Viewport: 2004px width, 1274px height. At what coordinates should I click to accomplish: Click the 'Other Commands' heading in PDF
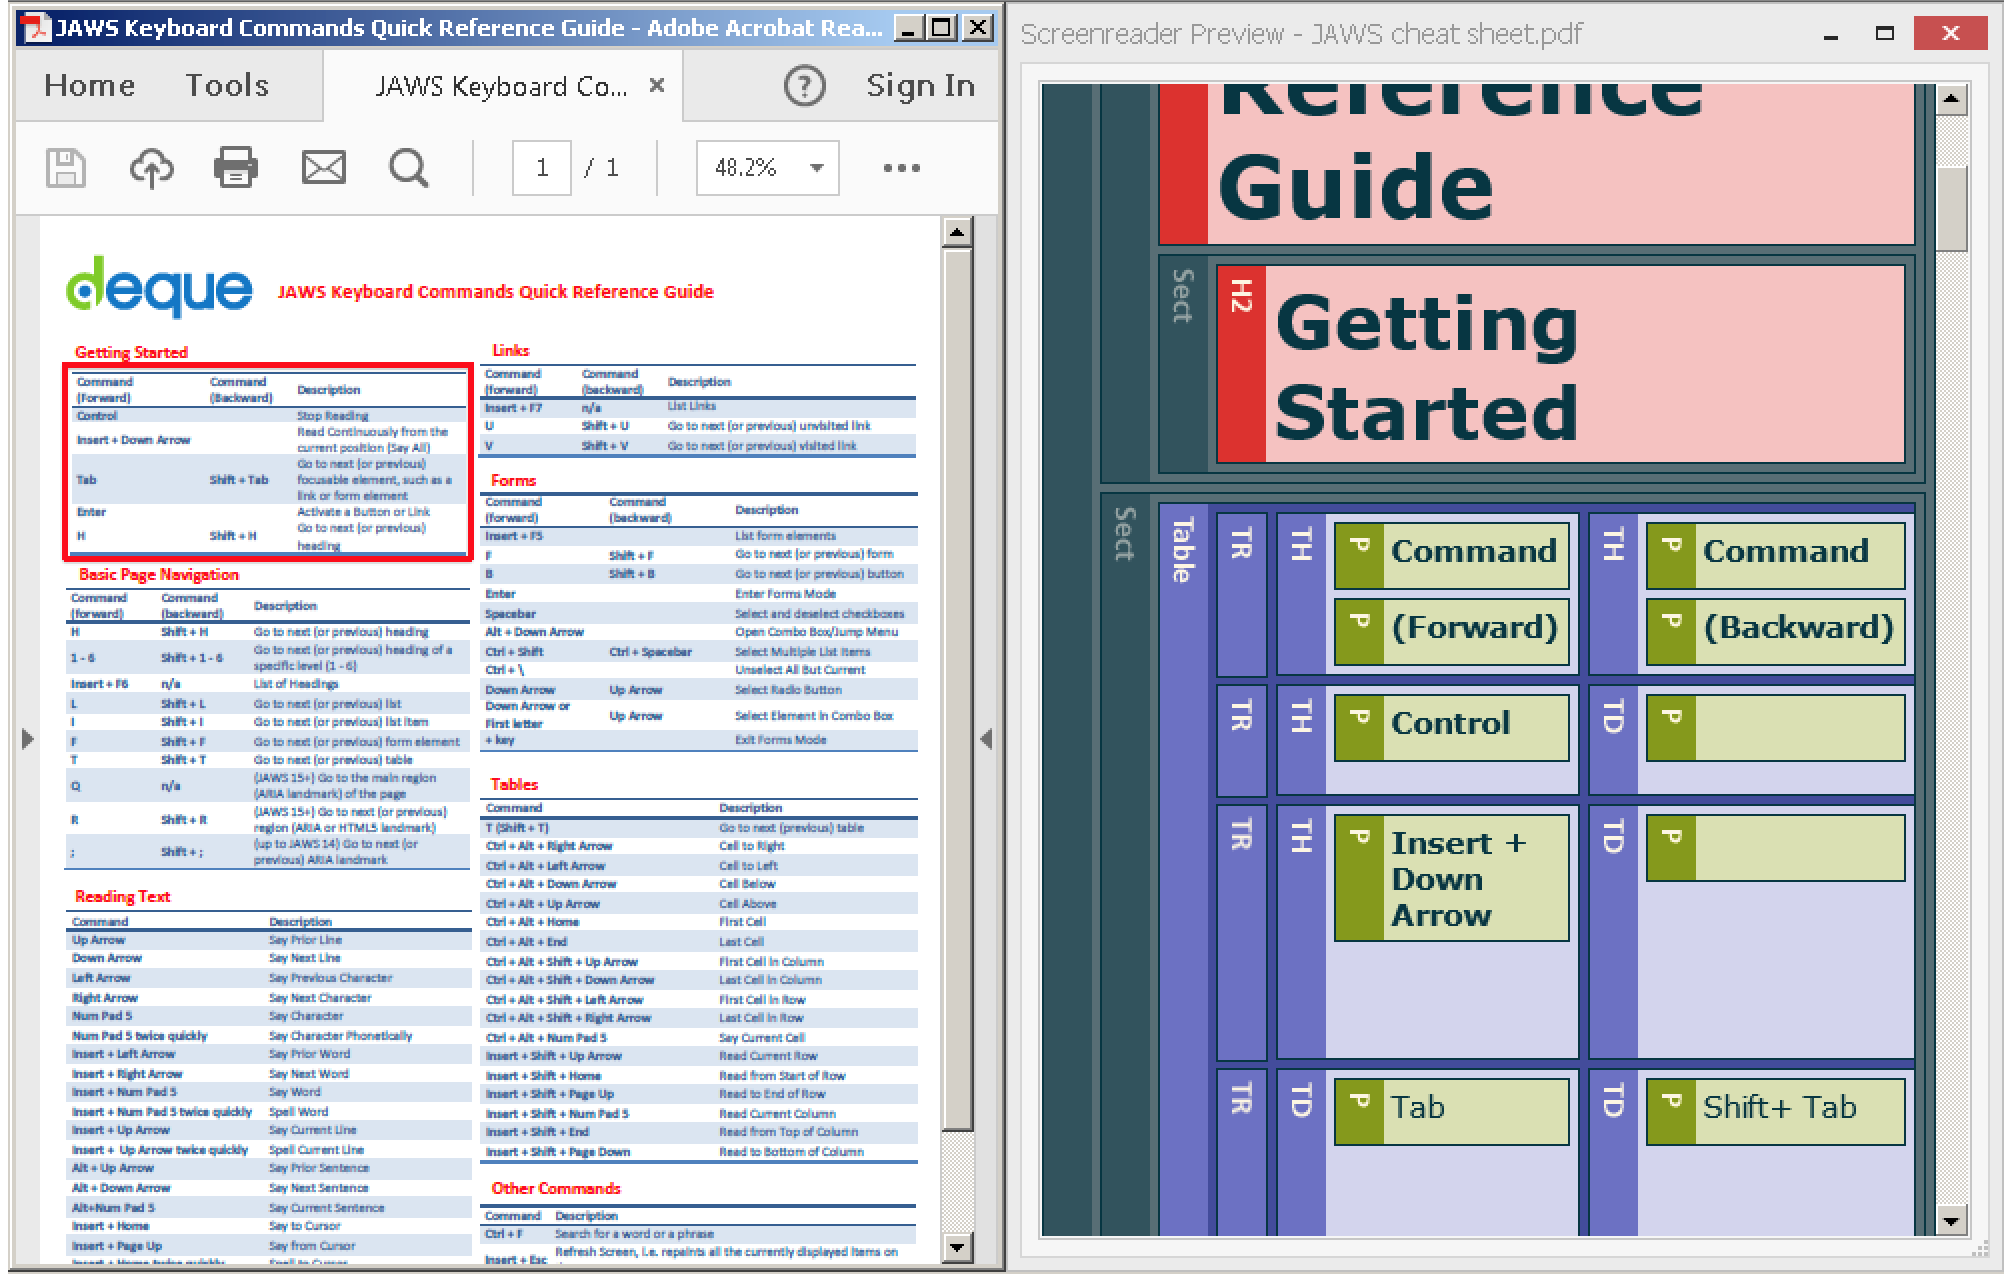pos(555,1188)
